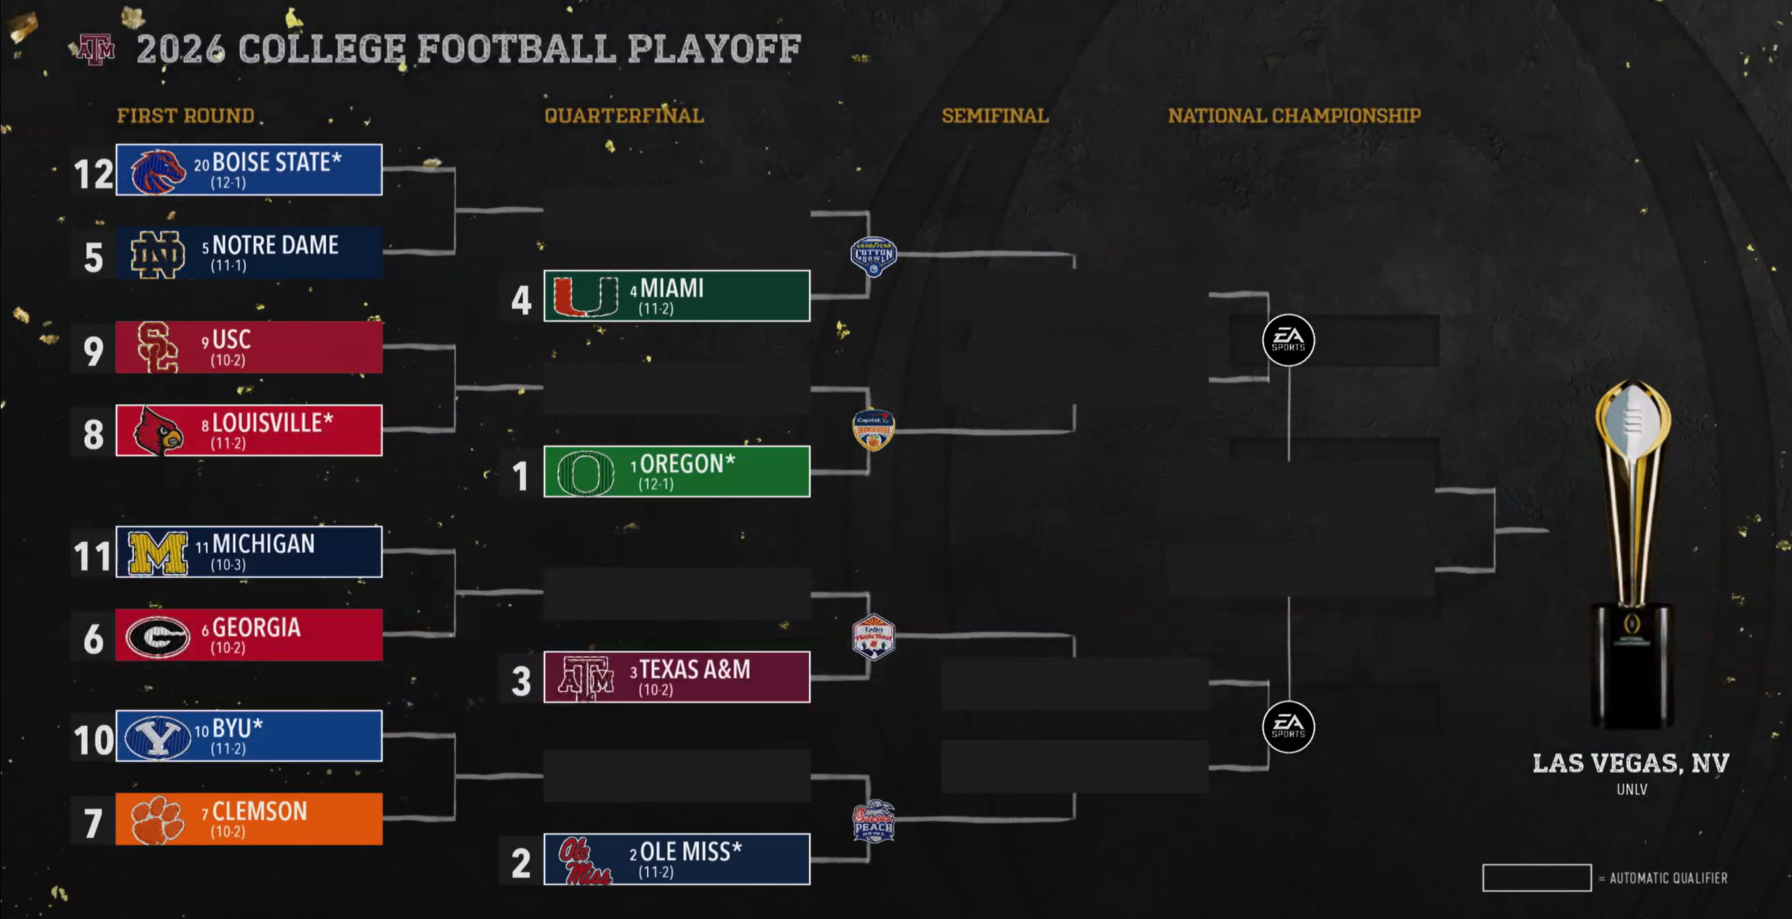This screenshot has height=919, width=1792.
Task: Select the Ole Miss team card
Action: (677, 859)
